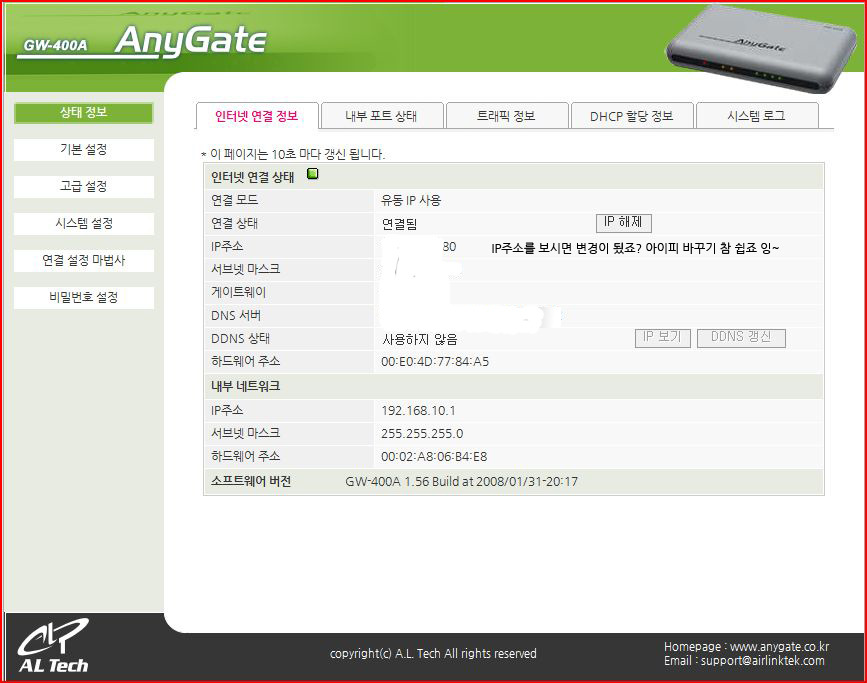
Task: Click the 소프트웨어 버전 label
Action: point(251,482)
